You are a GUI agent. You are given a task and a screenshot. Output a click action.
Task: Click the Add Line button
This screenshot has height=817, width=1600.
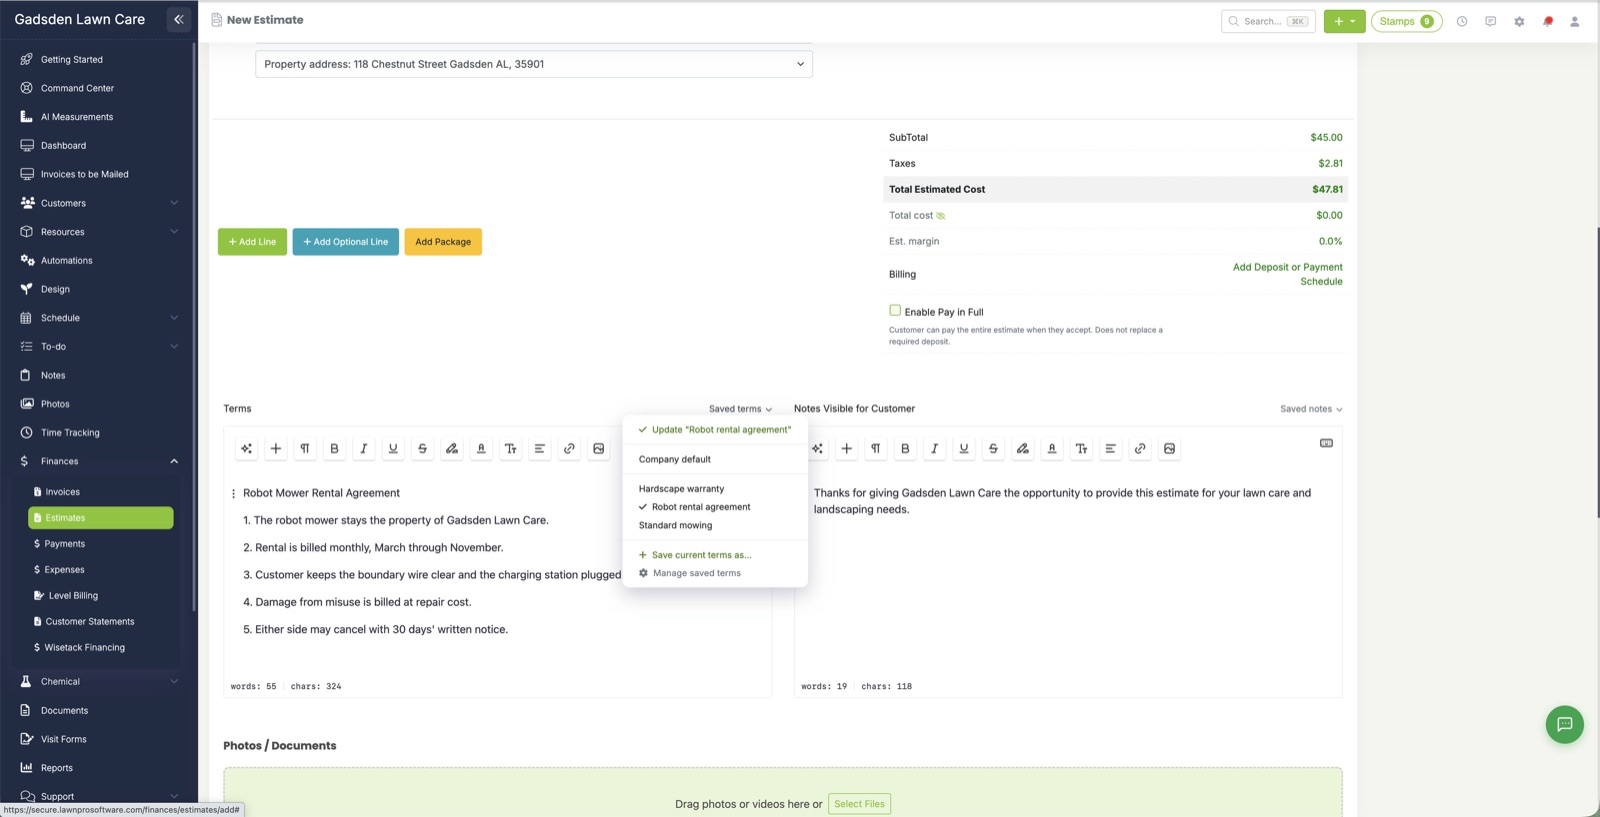coord(252,242)
